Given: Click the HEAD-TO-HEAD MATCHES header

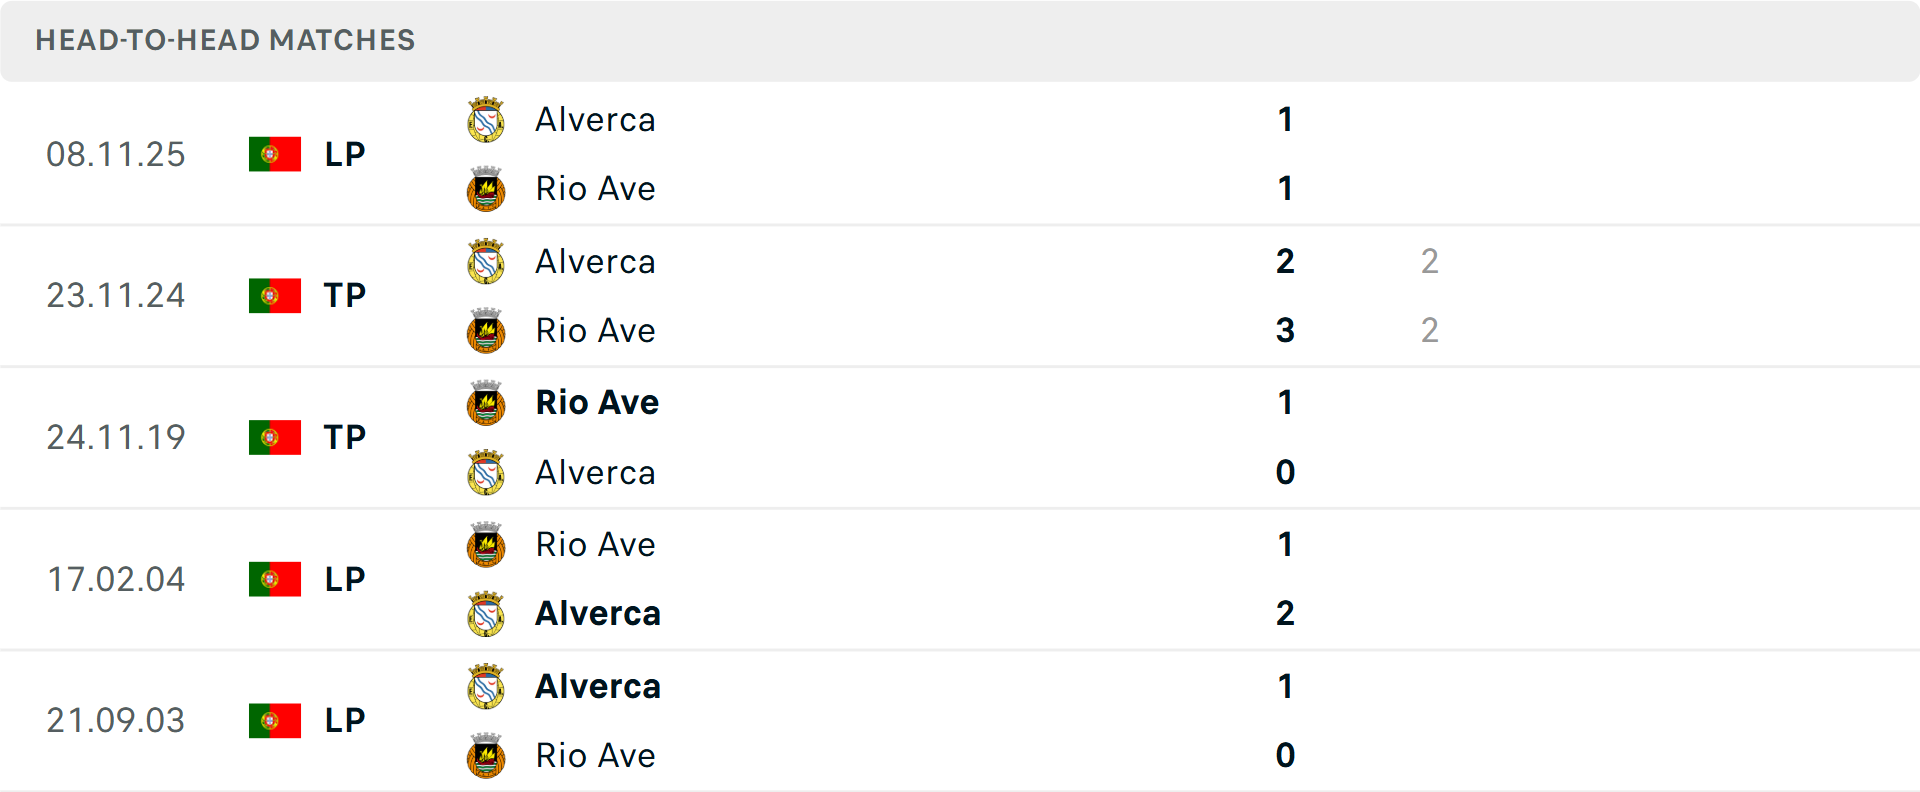Looking at the screenshot, I should coord(225,40).
